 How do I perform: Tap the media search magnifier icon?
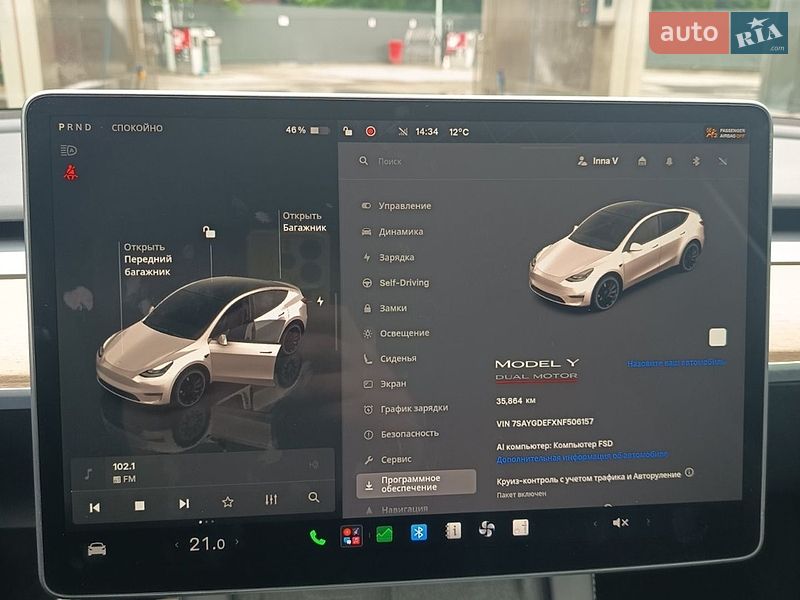314,497
